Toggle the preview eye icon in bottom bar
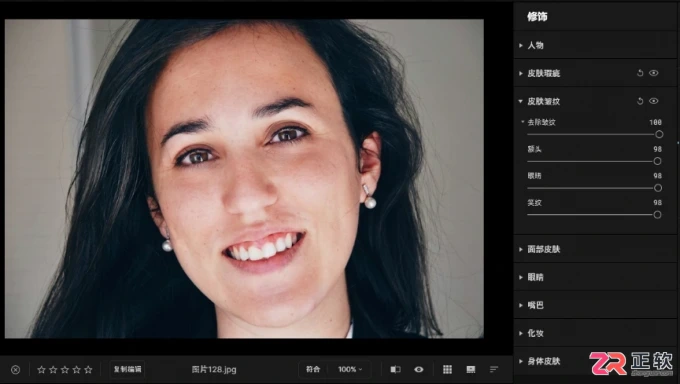The height and width of the screenshot is (384, 680). (418, 369)
